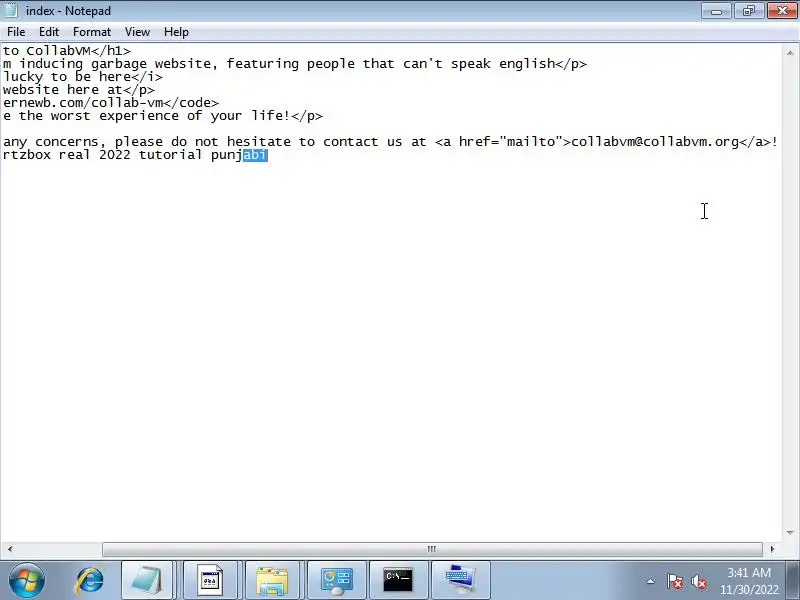Click the Windows Start orb
Viewport: 800px width, 600px height.
point(27,580)
